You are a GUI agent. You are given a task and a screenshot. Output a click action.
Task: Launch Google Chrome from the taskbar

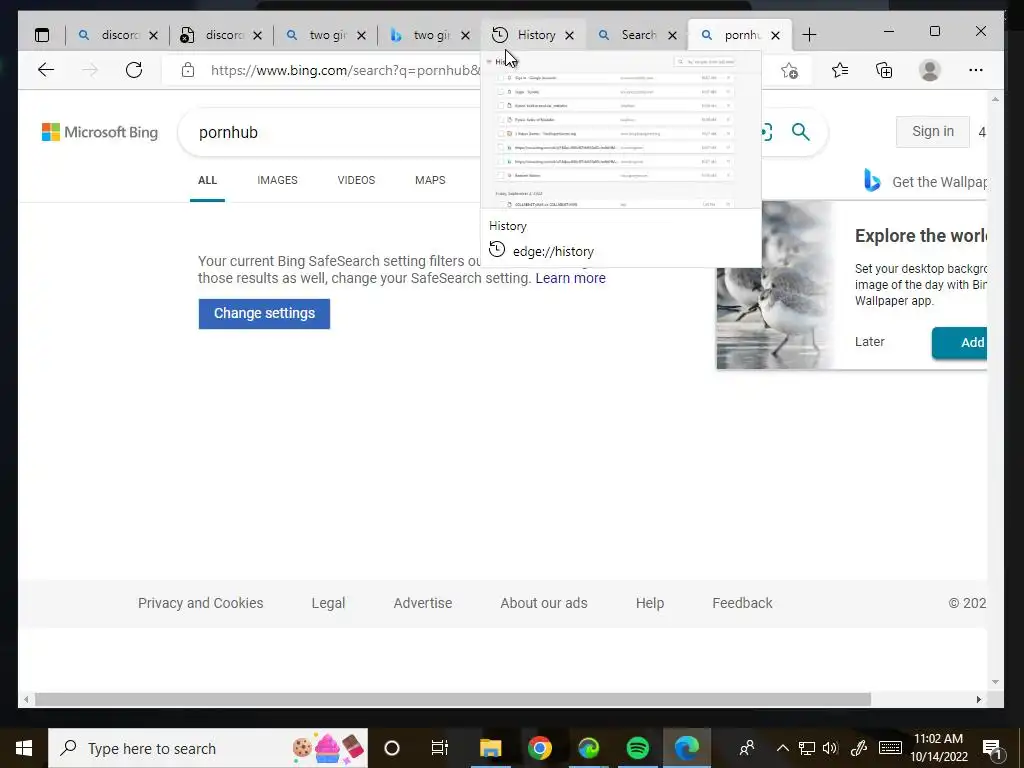[x=539, y=748]
